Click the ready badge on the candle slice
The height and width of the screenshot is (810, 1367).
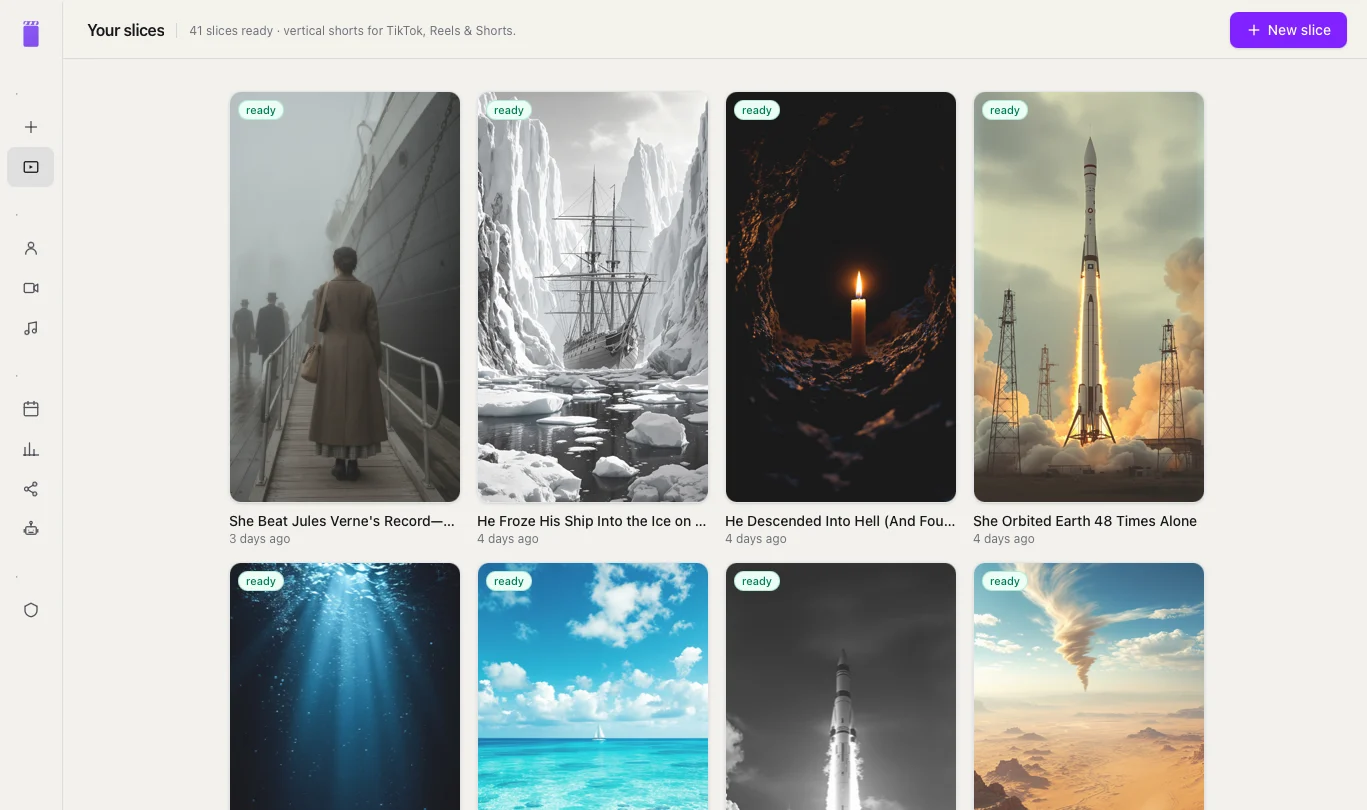pos(757,110)
